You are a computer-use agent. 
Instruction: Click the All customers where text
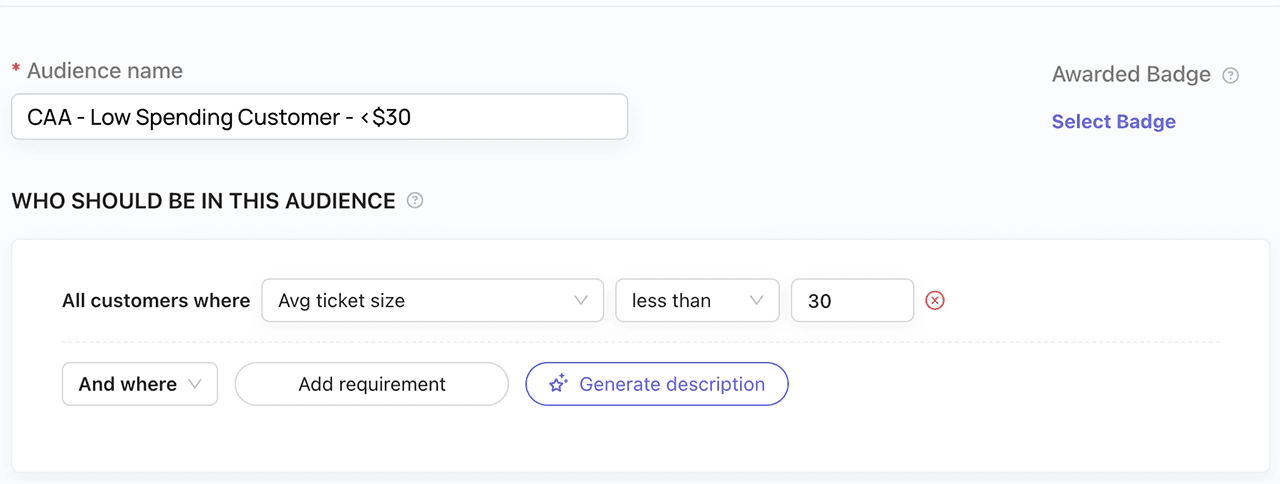click(156, 300)
